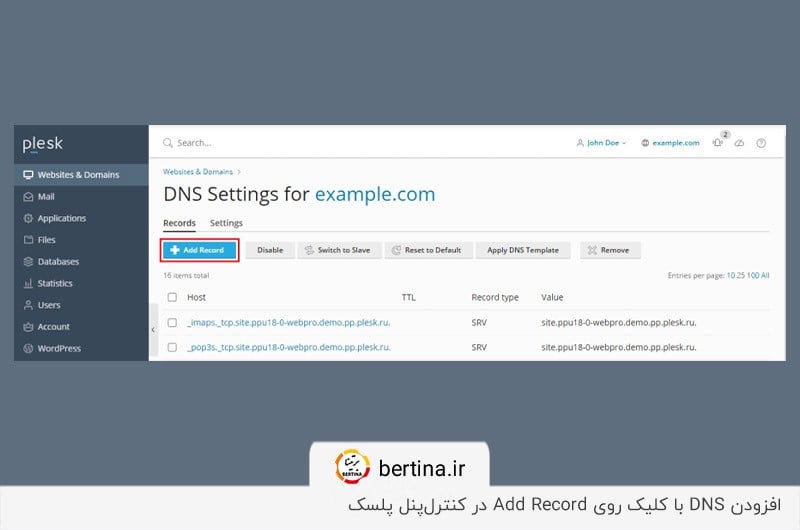800x530 pixels.
Task: Sort by Record type column header
Action: point(495,297)
